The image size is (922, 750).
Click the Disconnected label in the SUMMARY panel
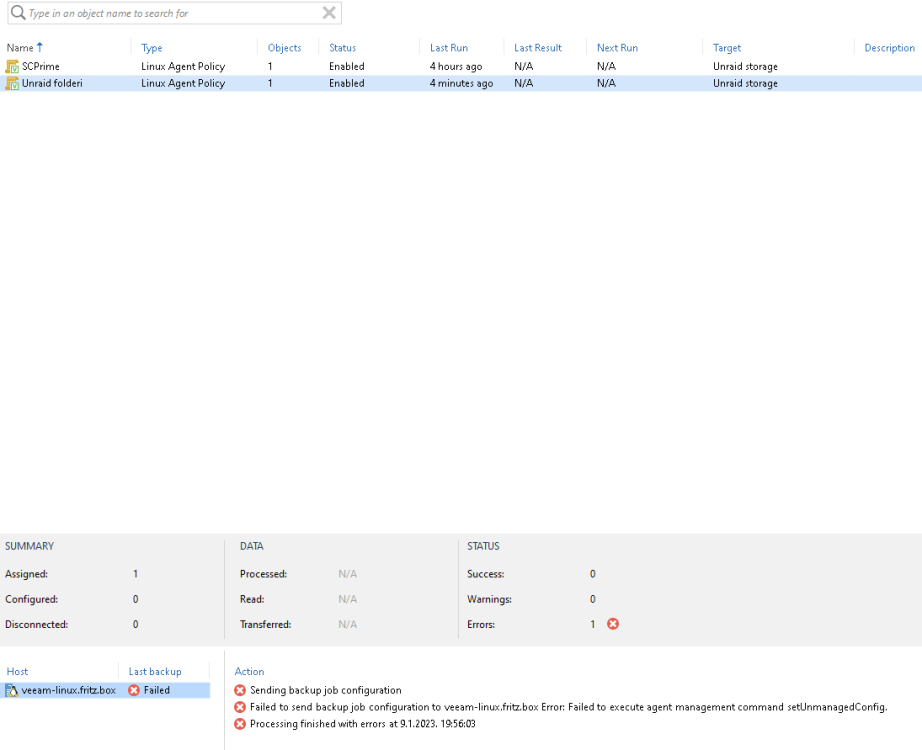[x=36, y=624]
